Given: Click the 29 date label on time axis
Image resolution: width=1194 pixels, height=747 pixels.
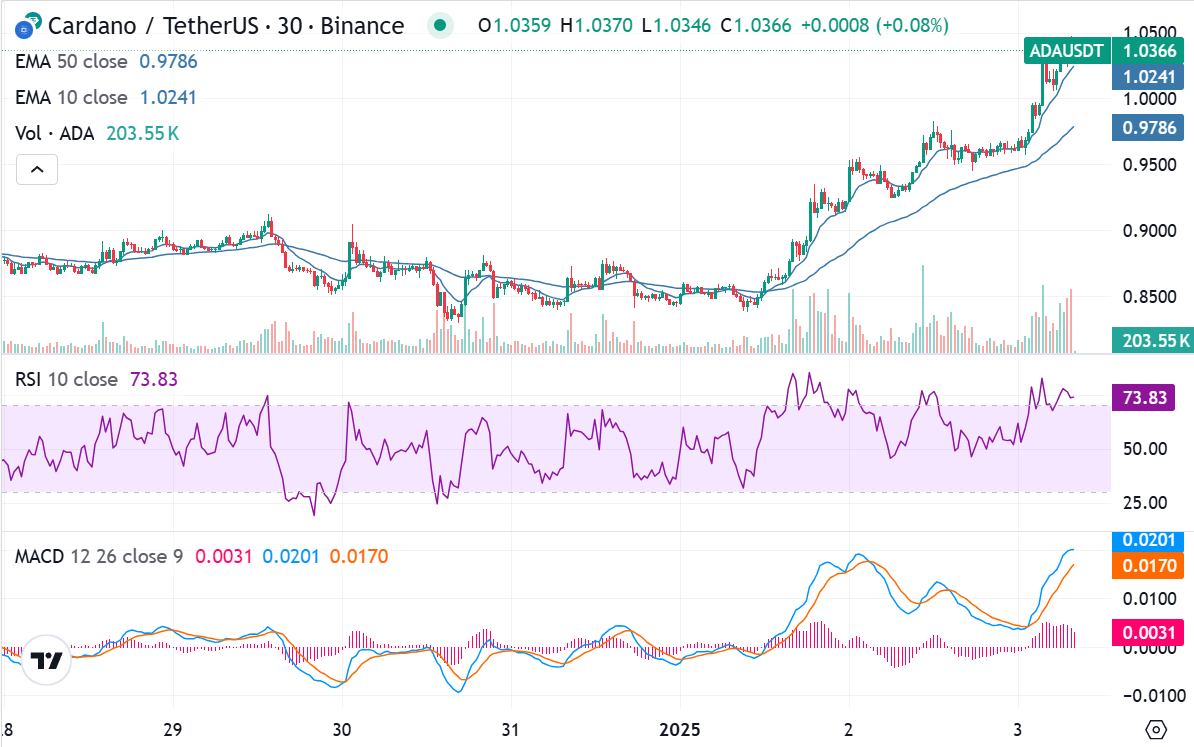Looking at the screenshot, I should coord(173,729).
